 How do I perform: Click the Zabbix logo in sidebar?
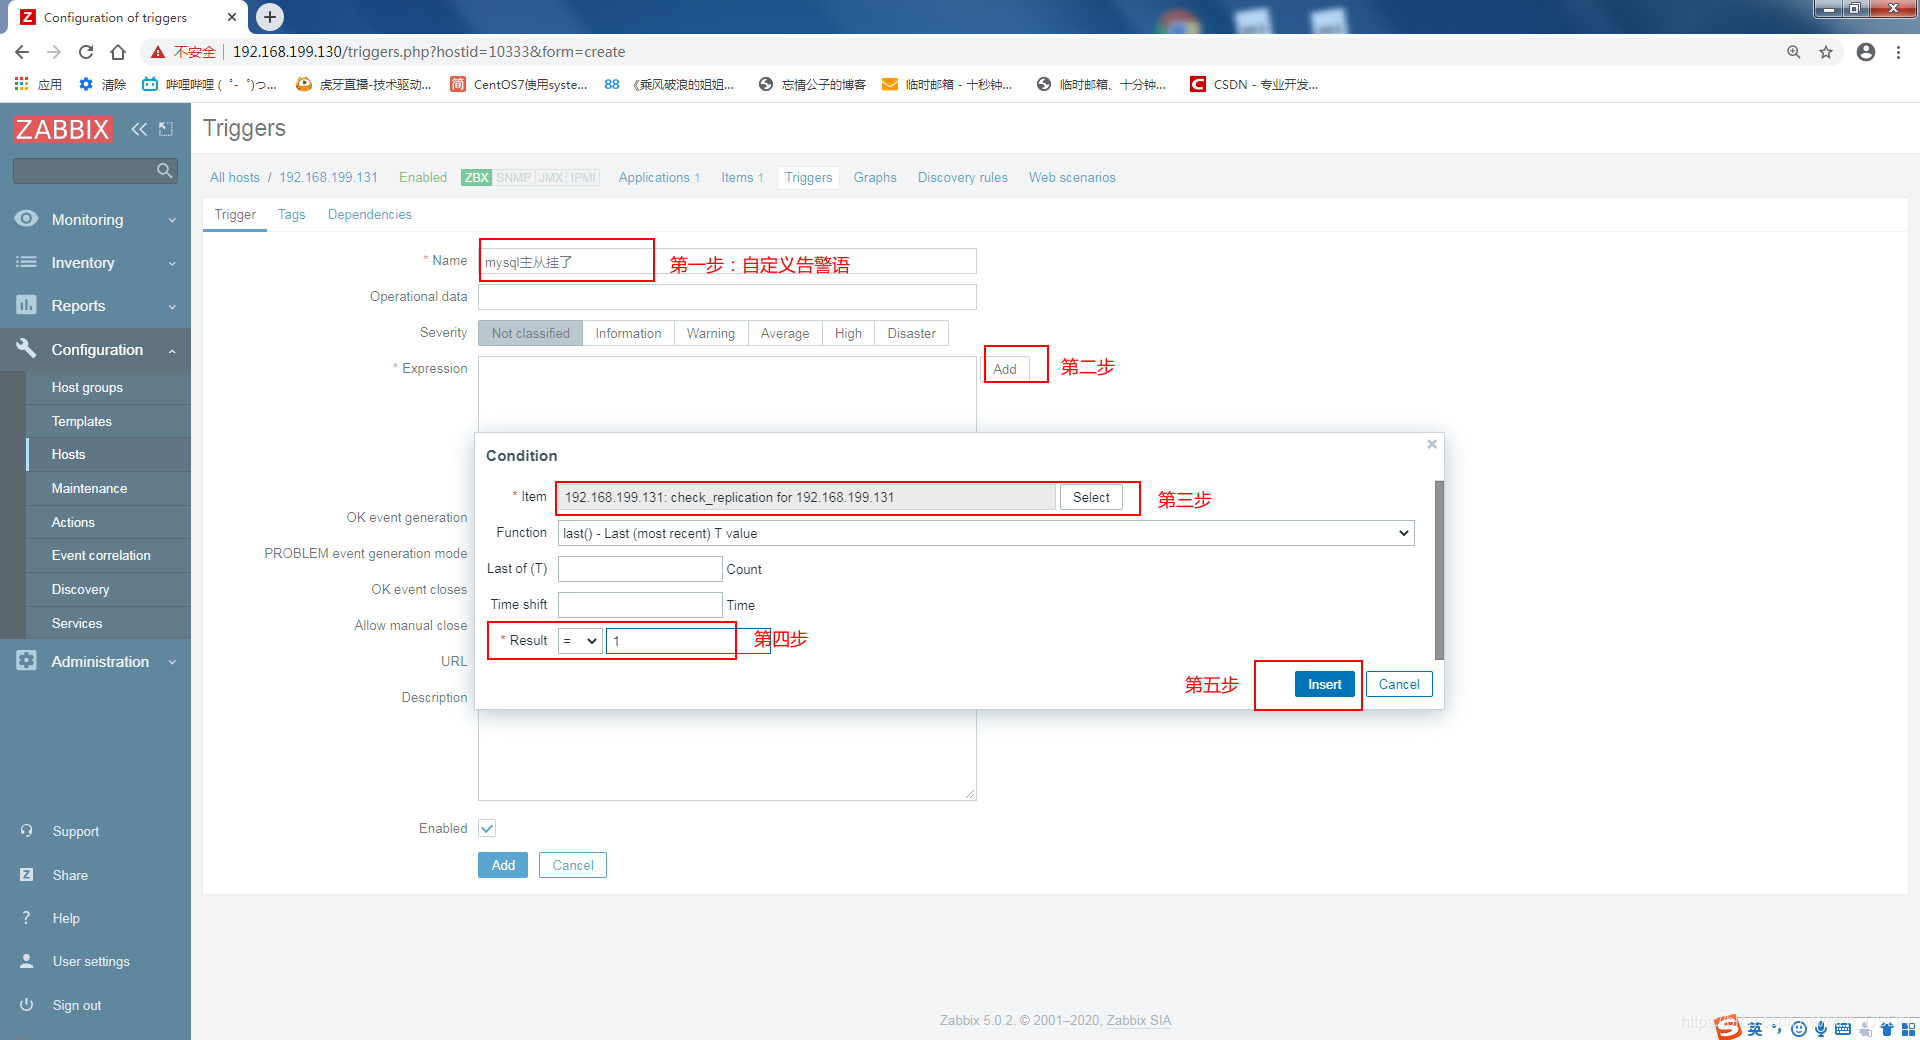pos(62,129)
